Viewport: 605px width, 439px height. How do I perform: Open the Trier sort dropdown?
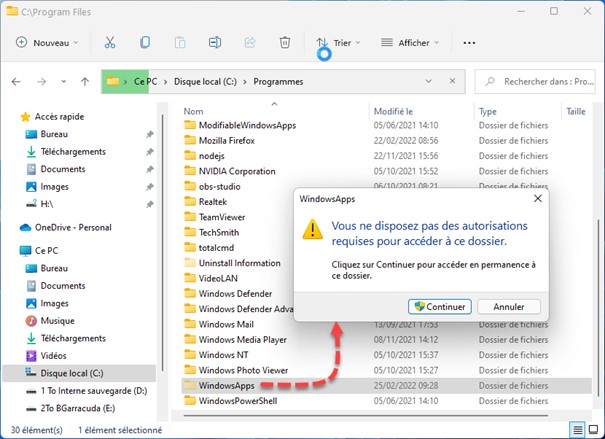point(338,43)
